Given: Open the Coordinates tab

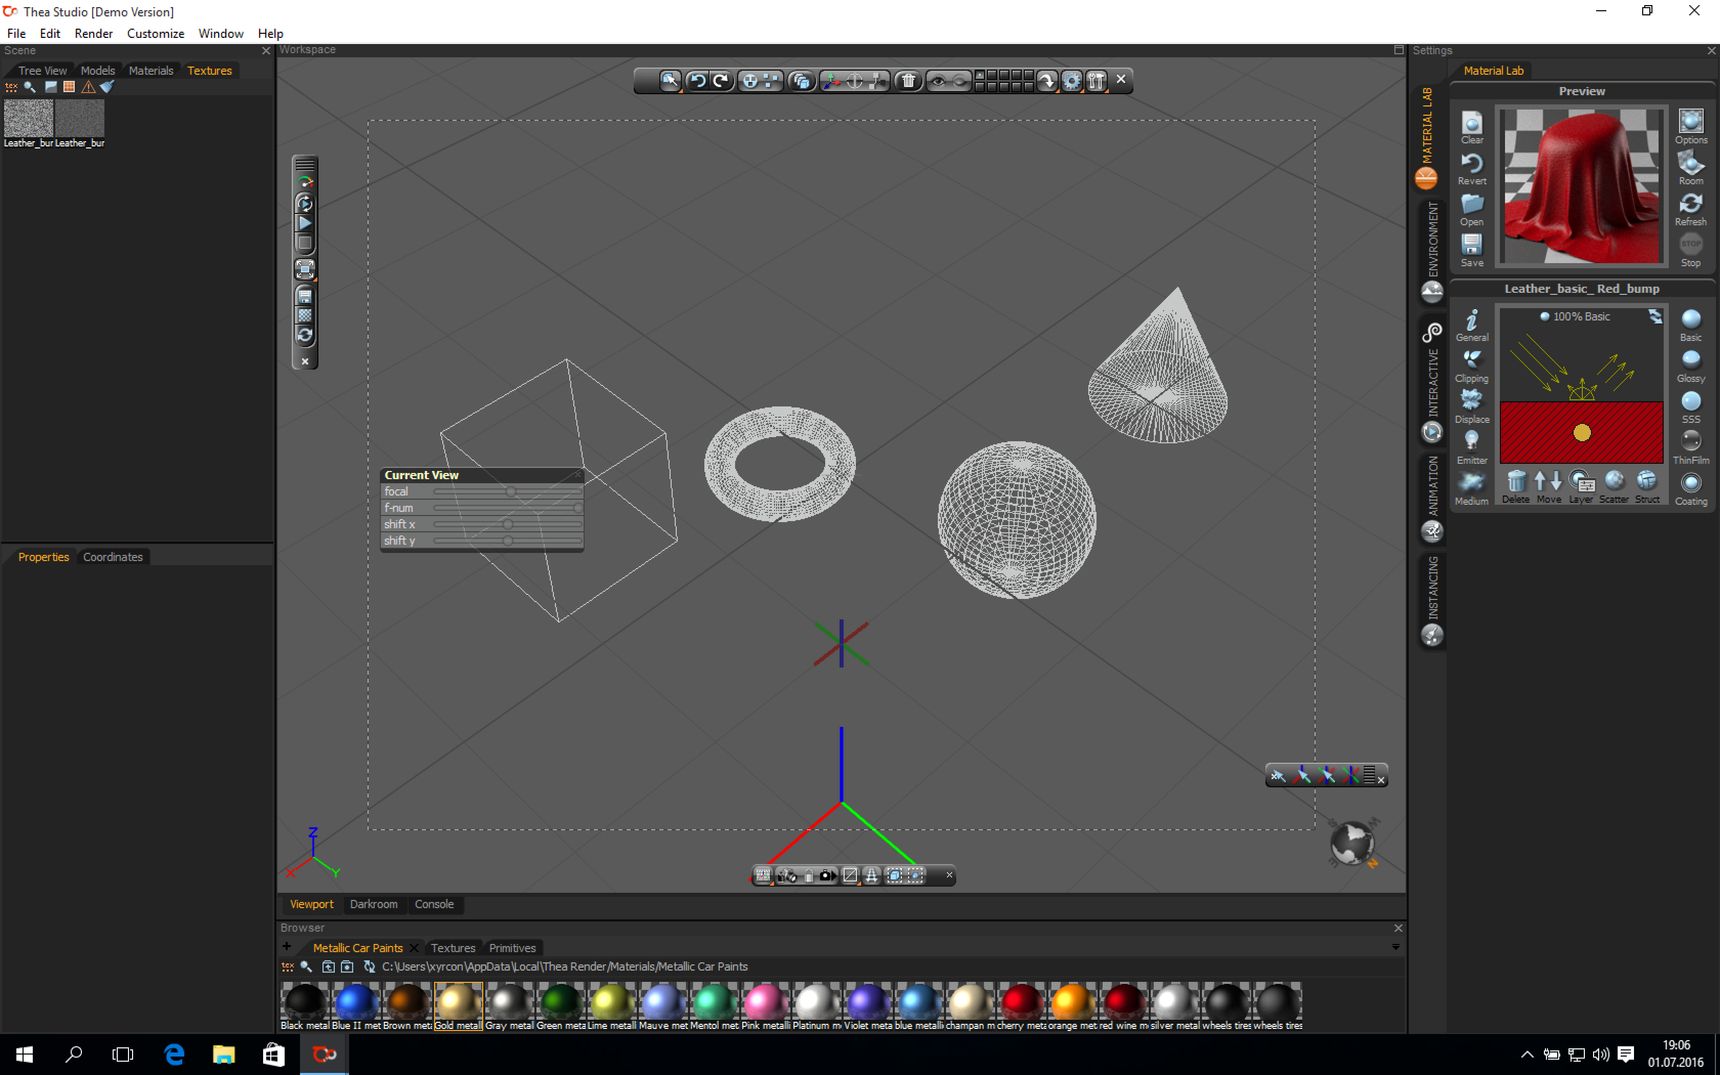Looking at the screenshot, I should (113, 557).
